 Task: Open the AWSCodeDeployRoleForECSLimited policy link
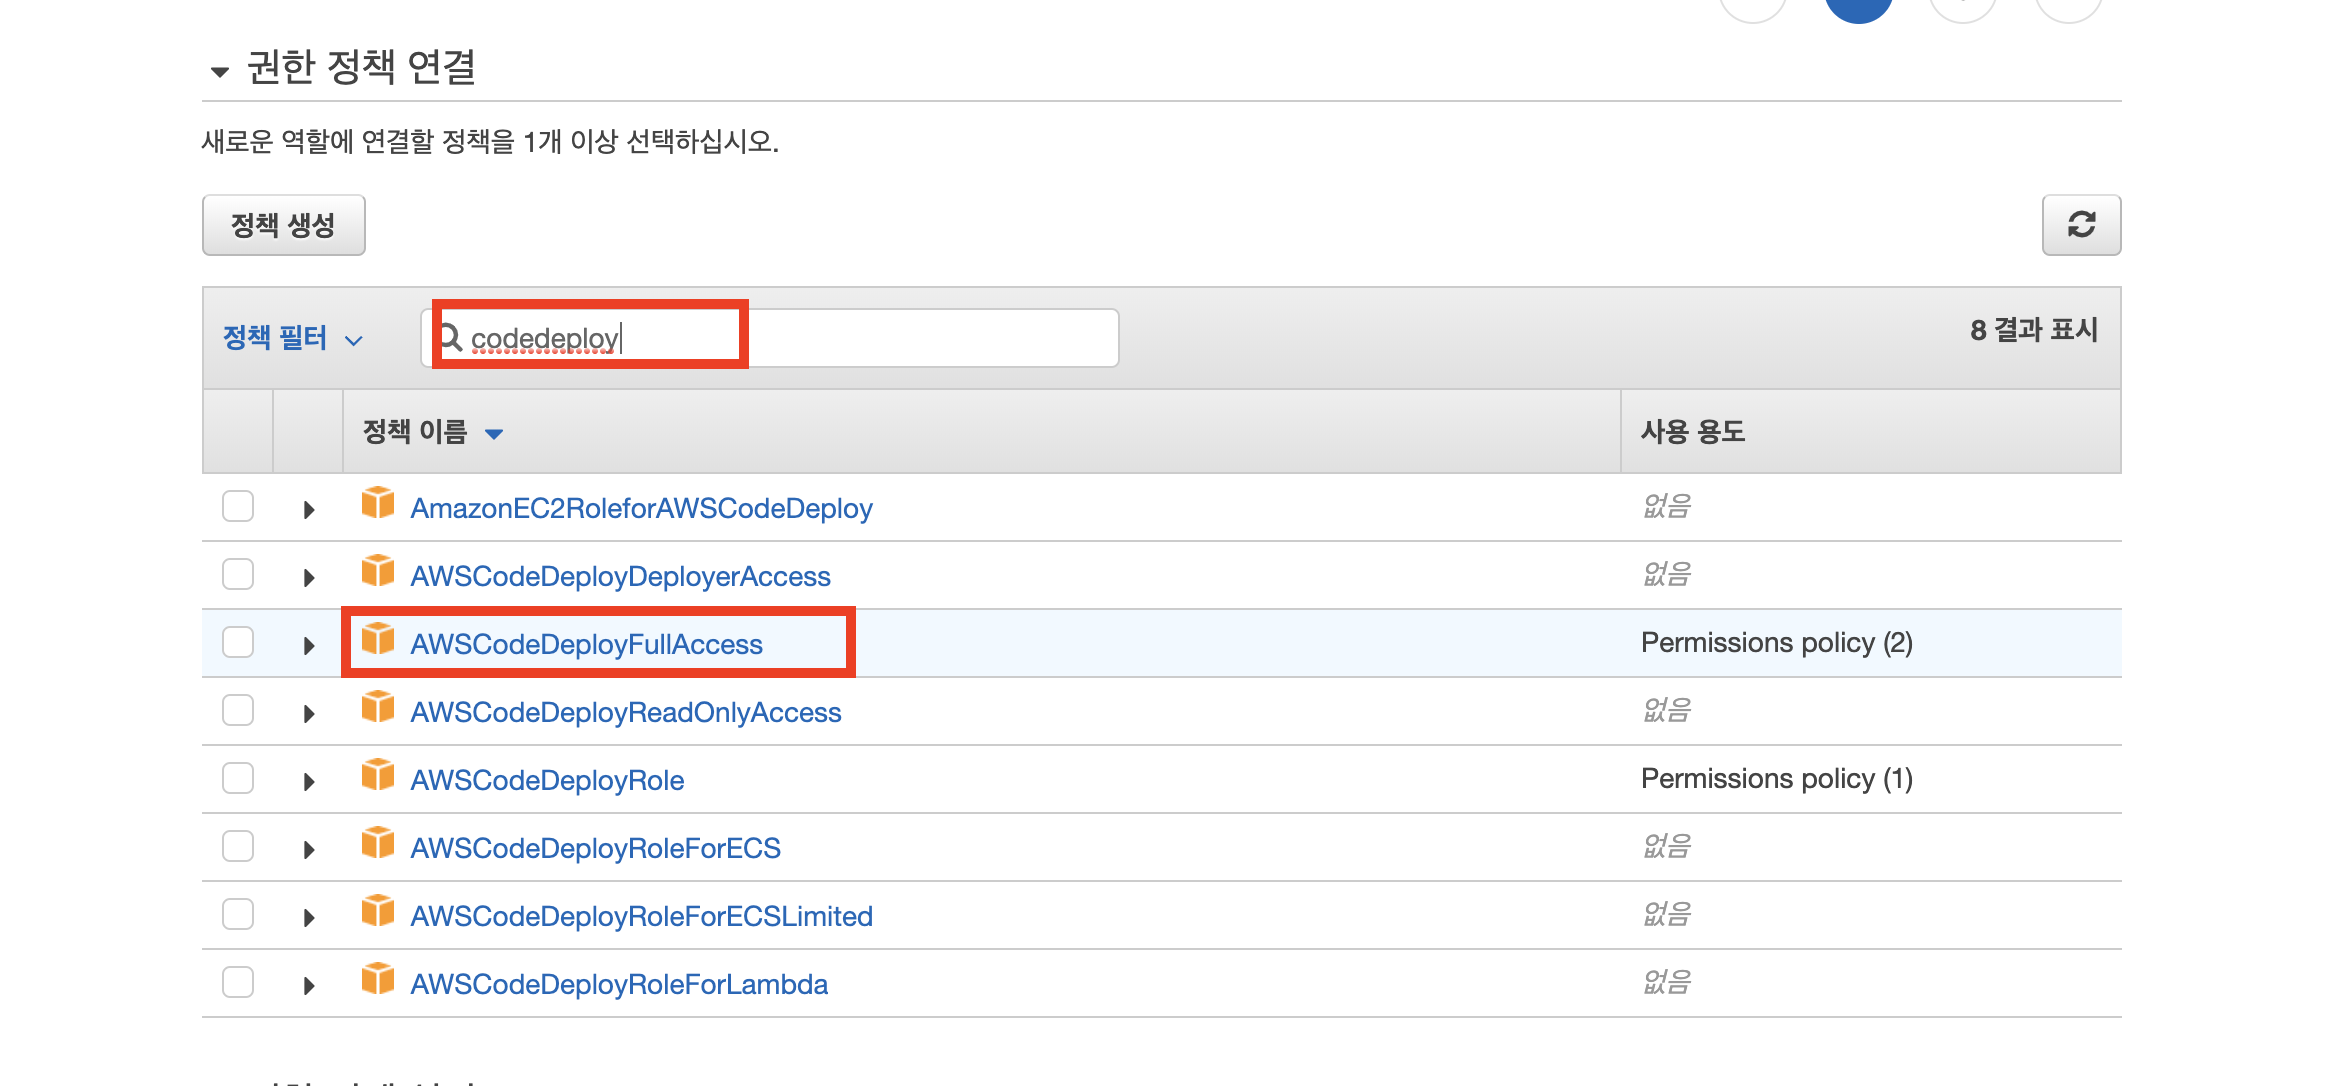click(x=641, y=916)
